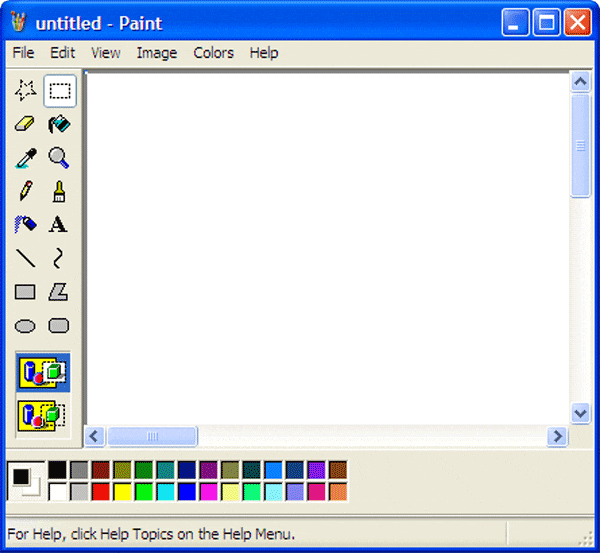Screen dimensions: 600x553
Task: Expand the View menu
Action: (x=105, y=53)
